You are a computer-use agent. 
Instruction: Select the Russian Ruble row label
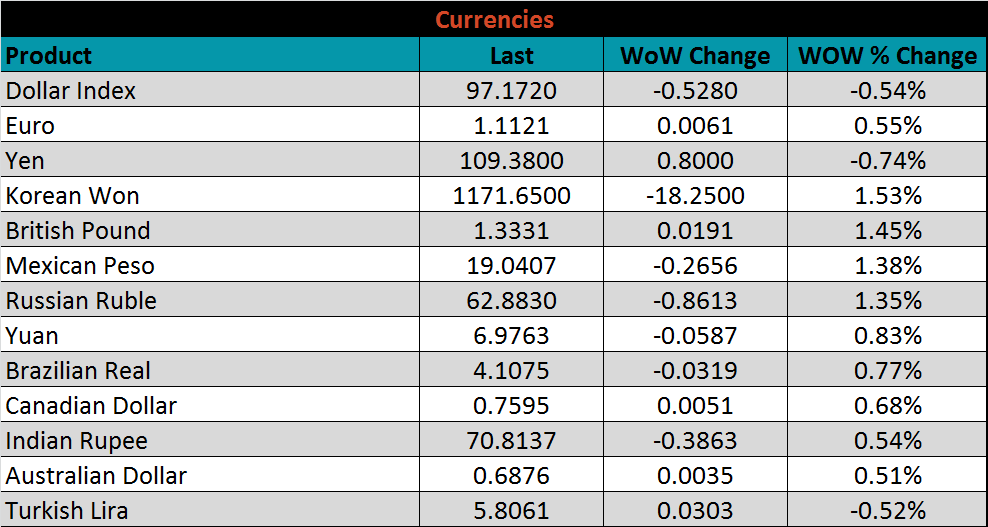(x=81, y=301)
